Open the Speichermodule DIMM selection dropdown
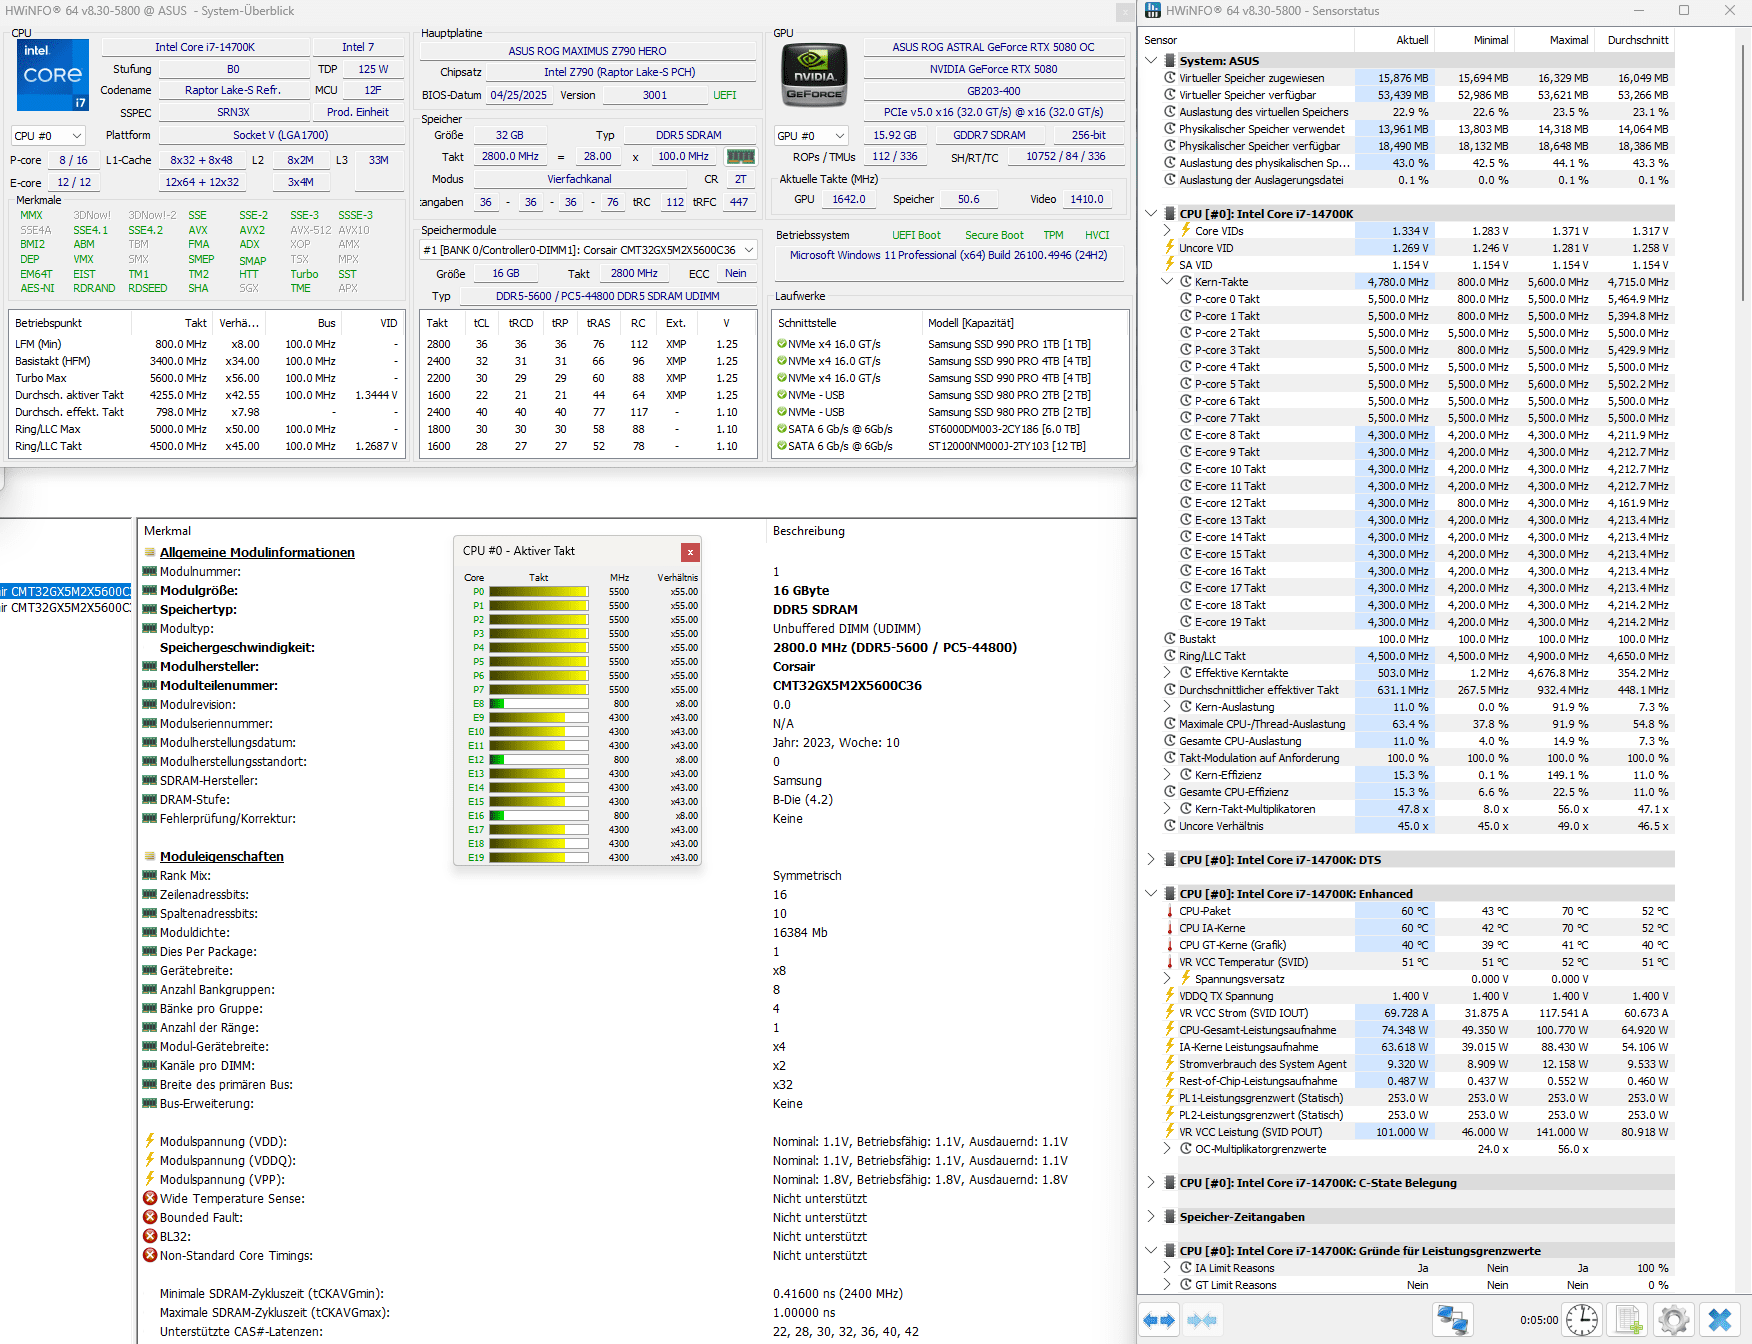 click(588, 250)
